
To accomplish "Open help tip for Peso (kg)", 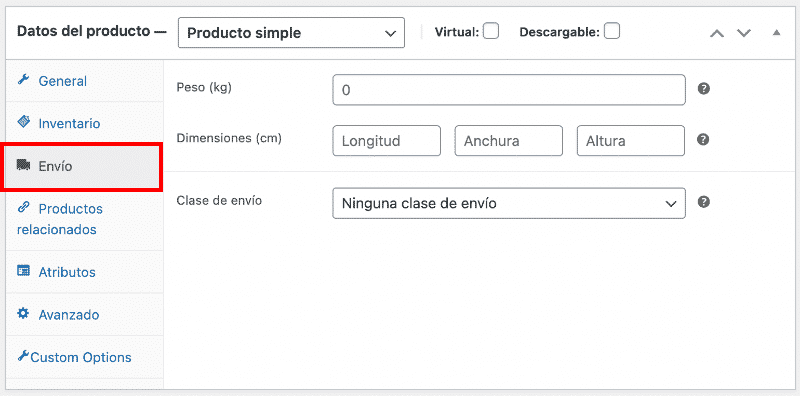I will [x=704, y=89].
